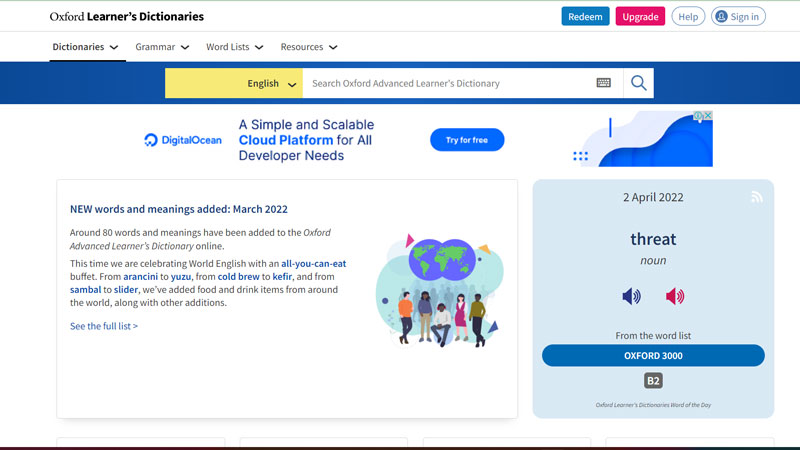Open the English language dropdown
The height and width of the screenshot is (450, 800).
[x=234, y=83]
